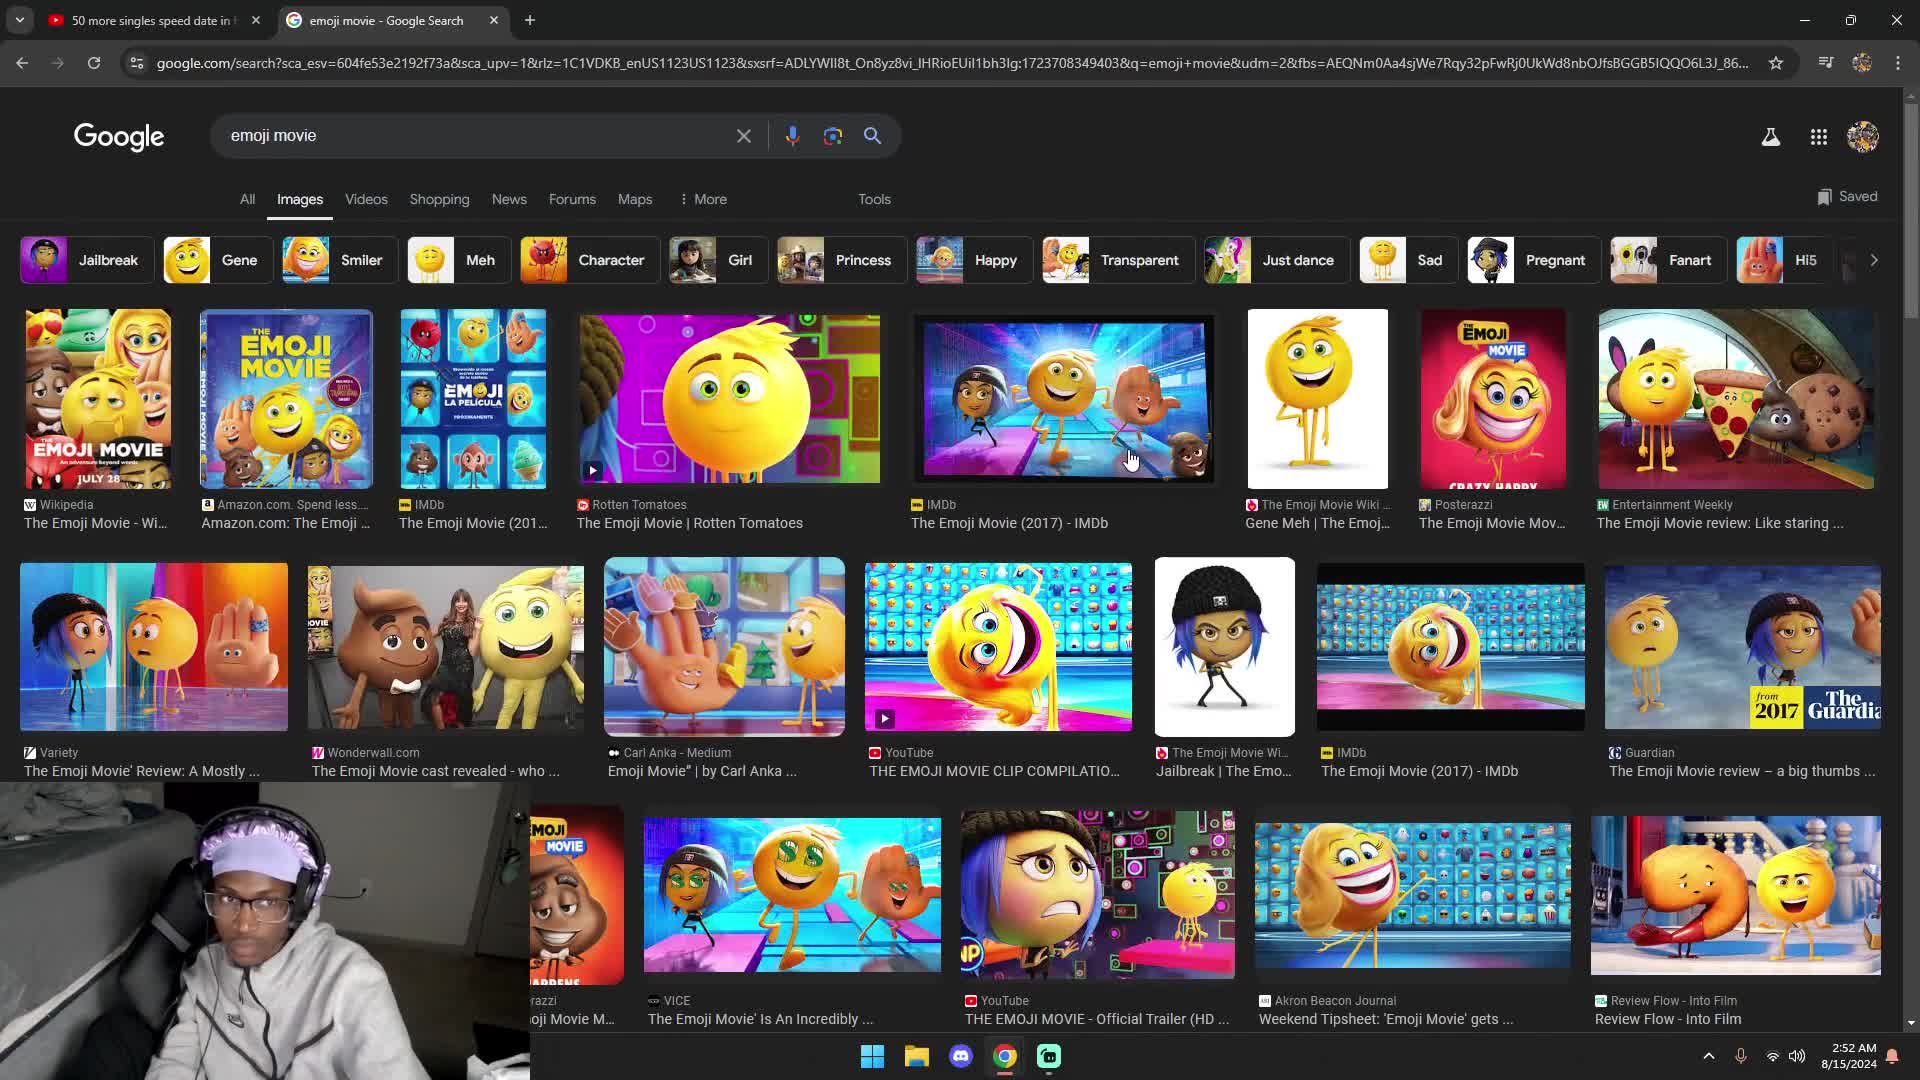The height and width of the screenshot is (1080, 1920).
Task: Close the emoji movie Google Search tab
Action: tap(494, 20)
